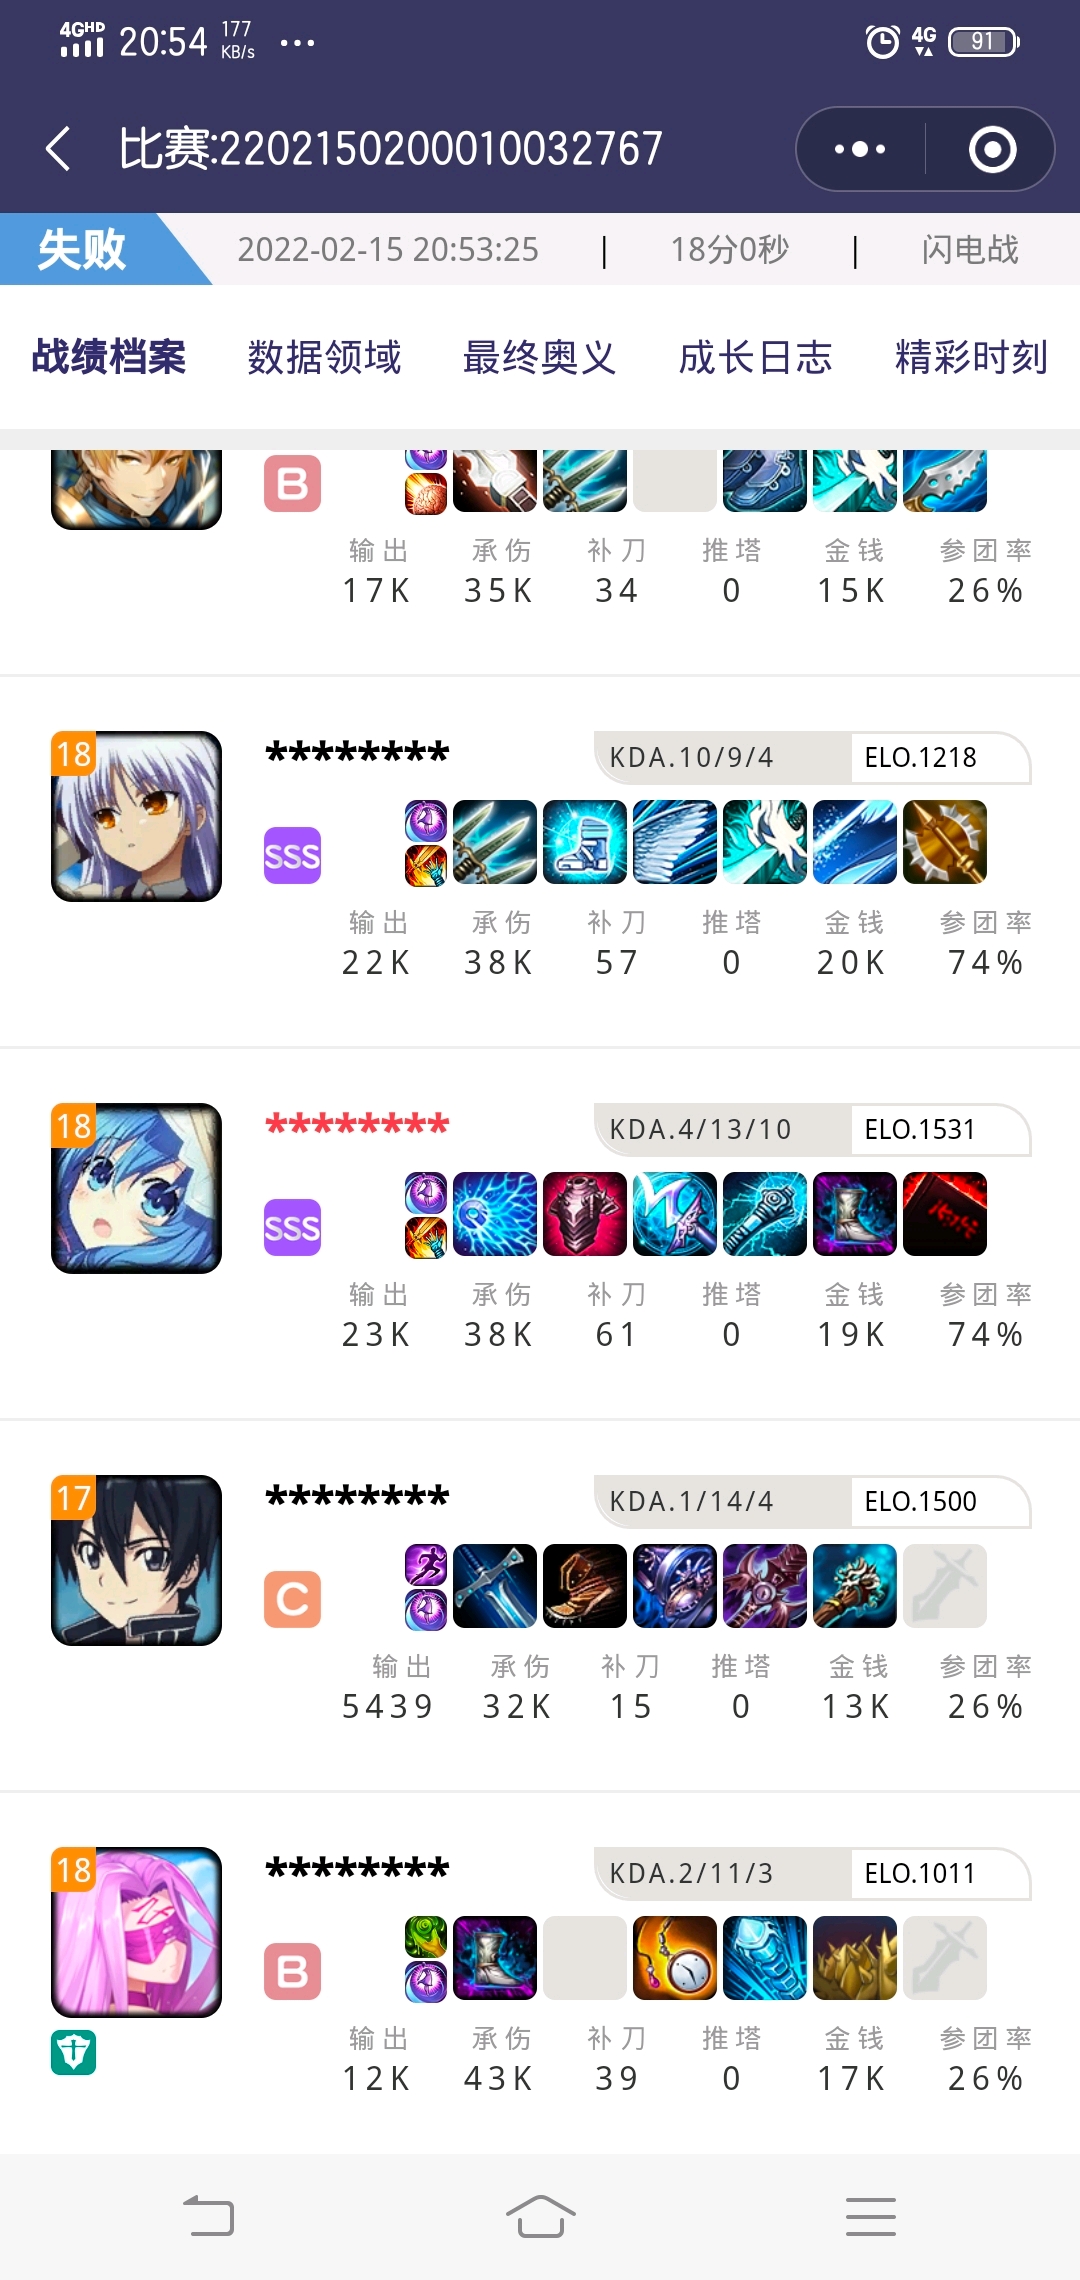The width and height of the screenshot is (1080, 2280).
Task: Tap the red masked player name
Action: pos(357,1125)
